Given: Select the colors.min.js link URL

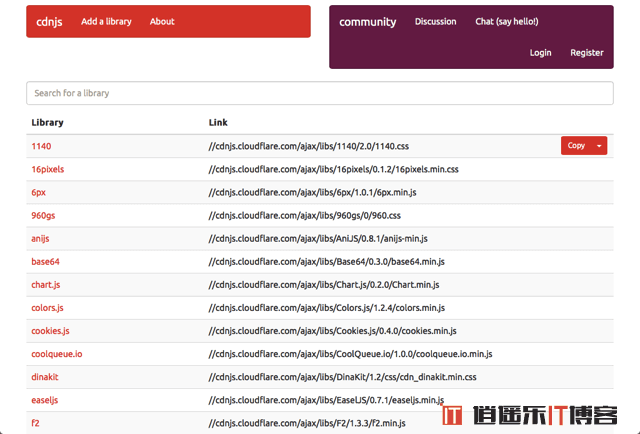Looking at the screenshot, I should tap(327, 308).
